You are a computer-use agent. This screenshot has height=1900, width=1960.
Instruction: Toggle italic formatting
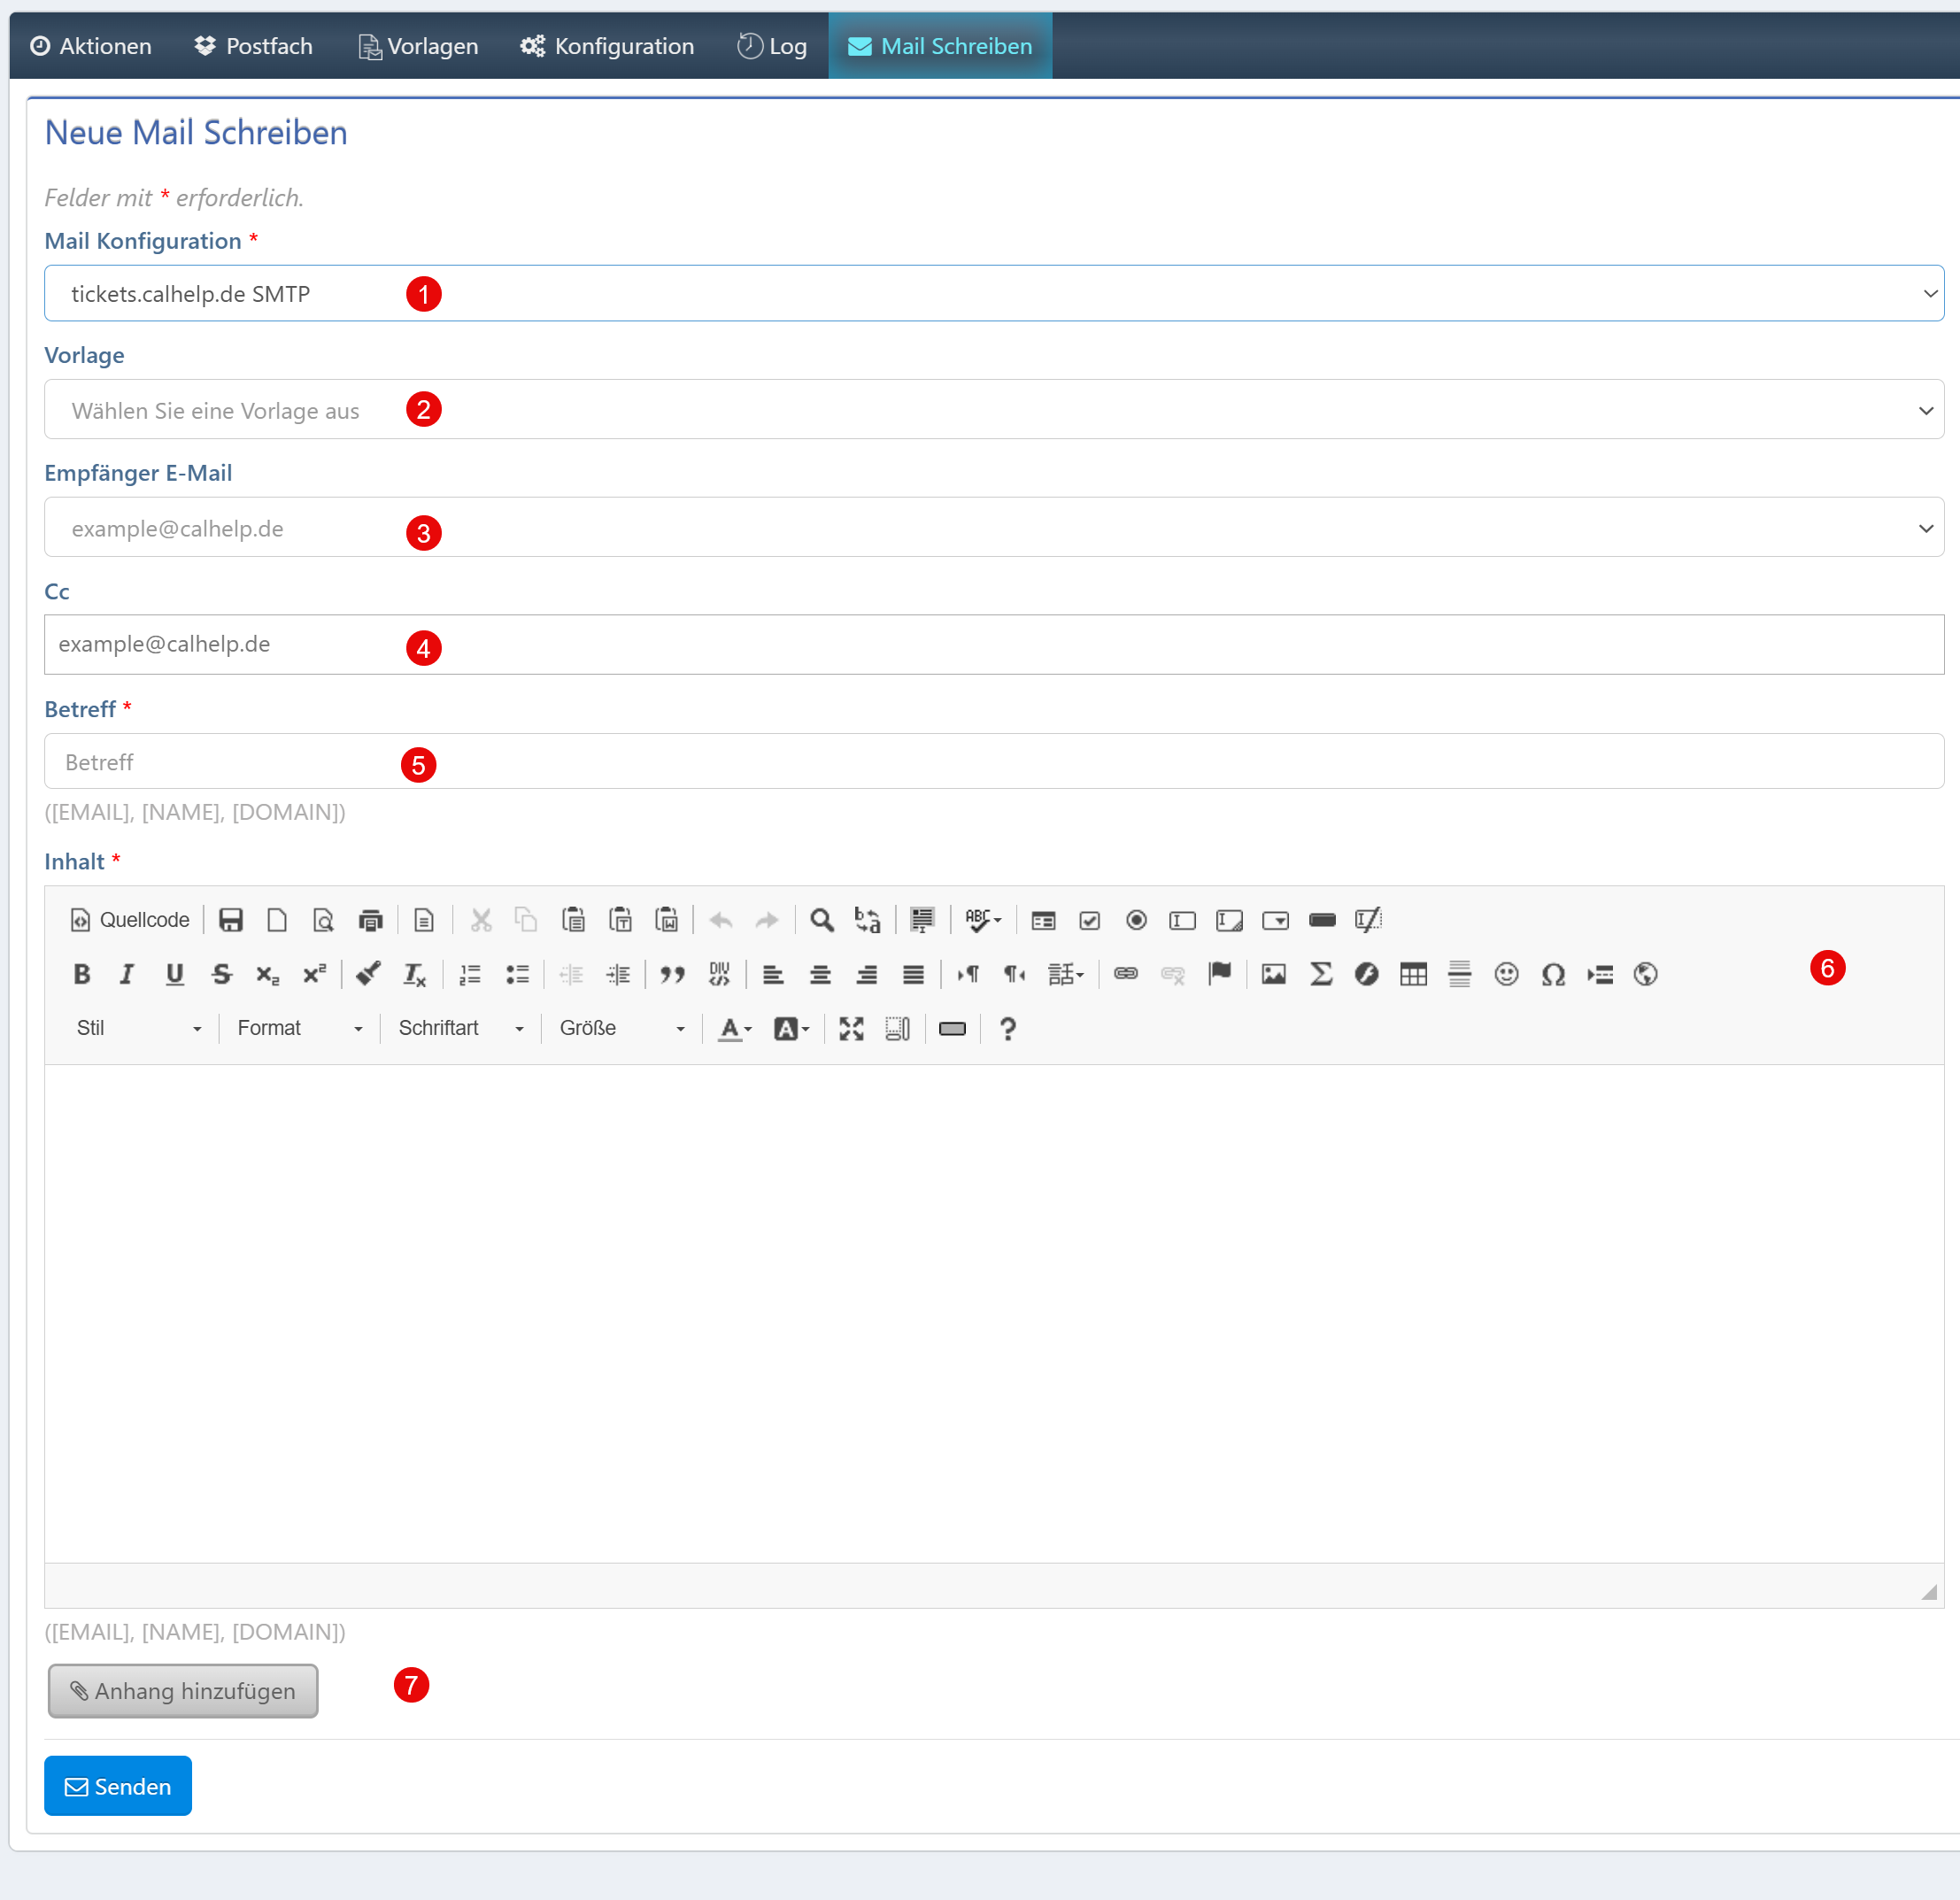pyautogui.click(x=127, y=974)
